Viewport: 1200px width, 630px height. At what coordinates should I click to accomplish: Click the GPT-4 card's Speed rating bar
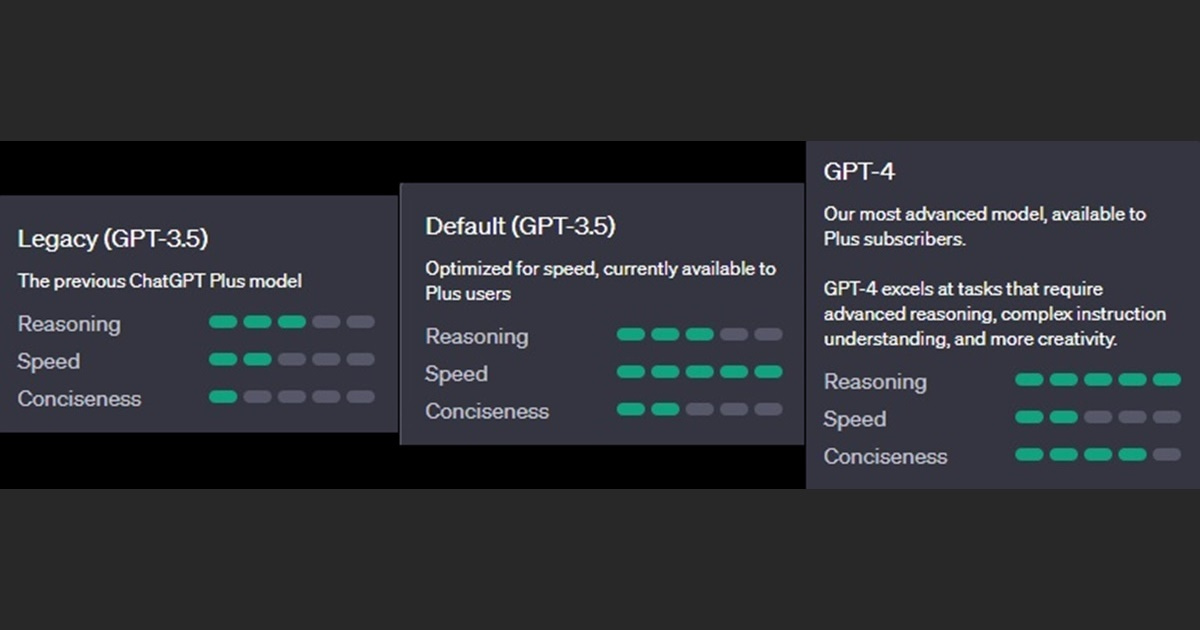(1097, 417)
